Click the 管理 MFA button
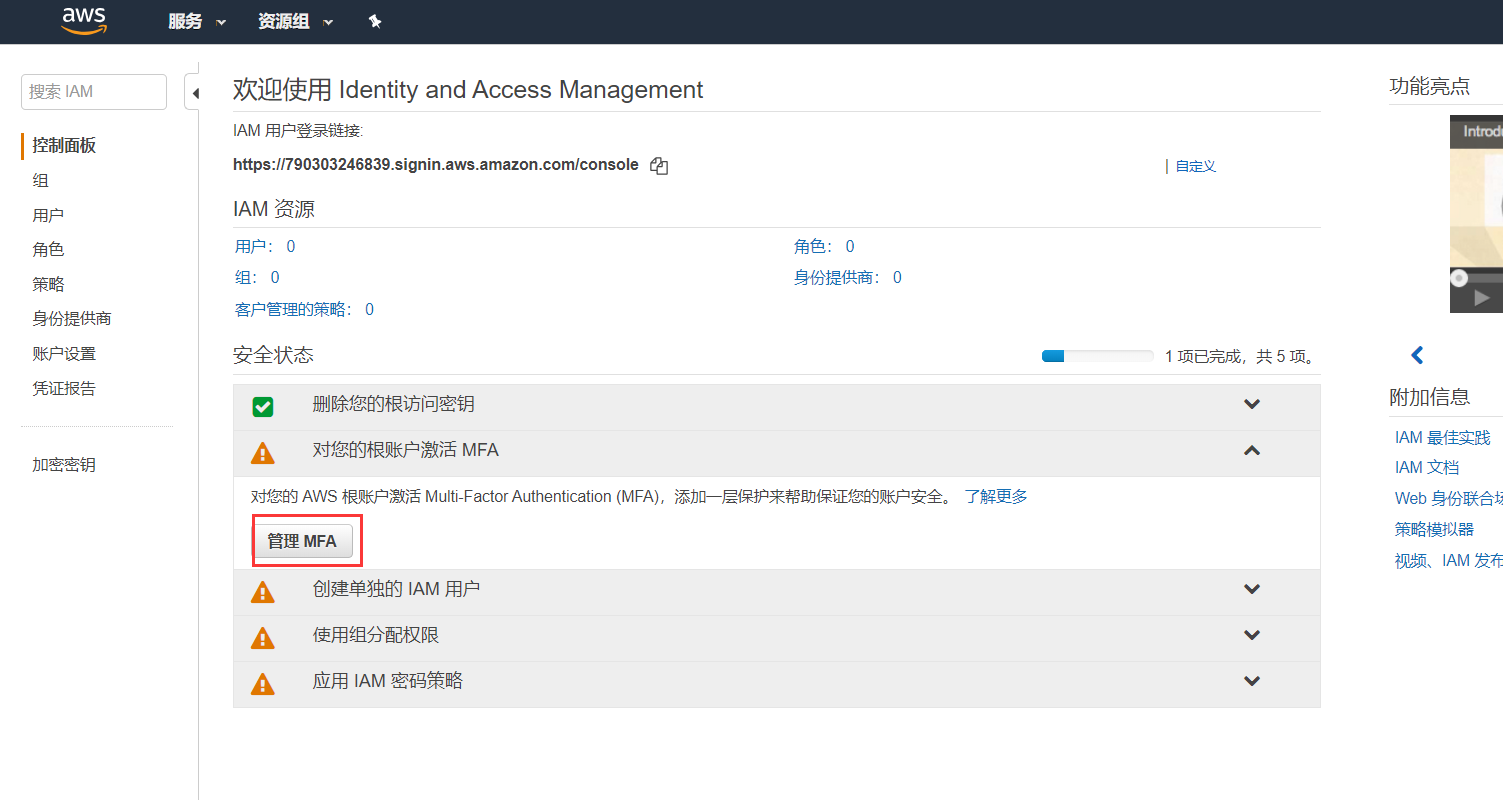Image resolution: width=1503 pixels, height=800 pixels. coord(302,541)
